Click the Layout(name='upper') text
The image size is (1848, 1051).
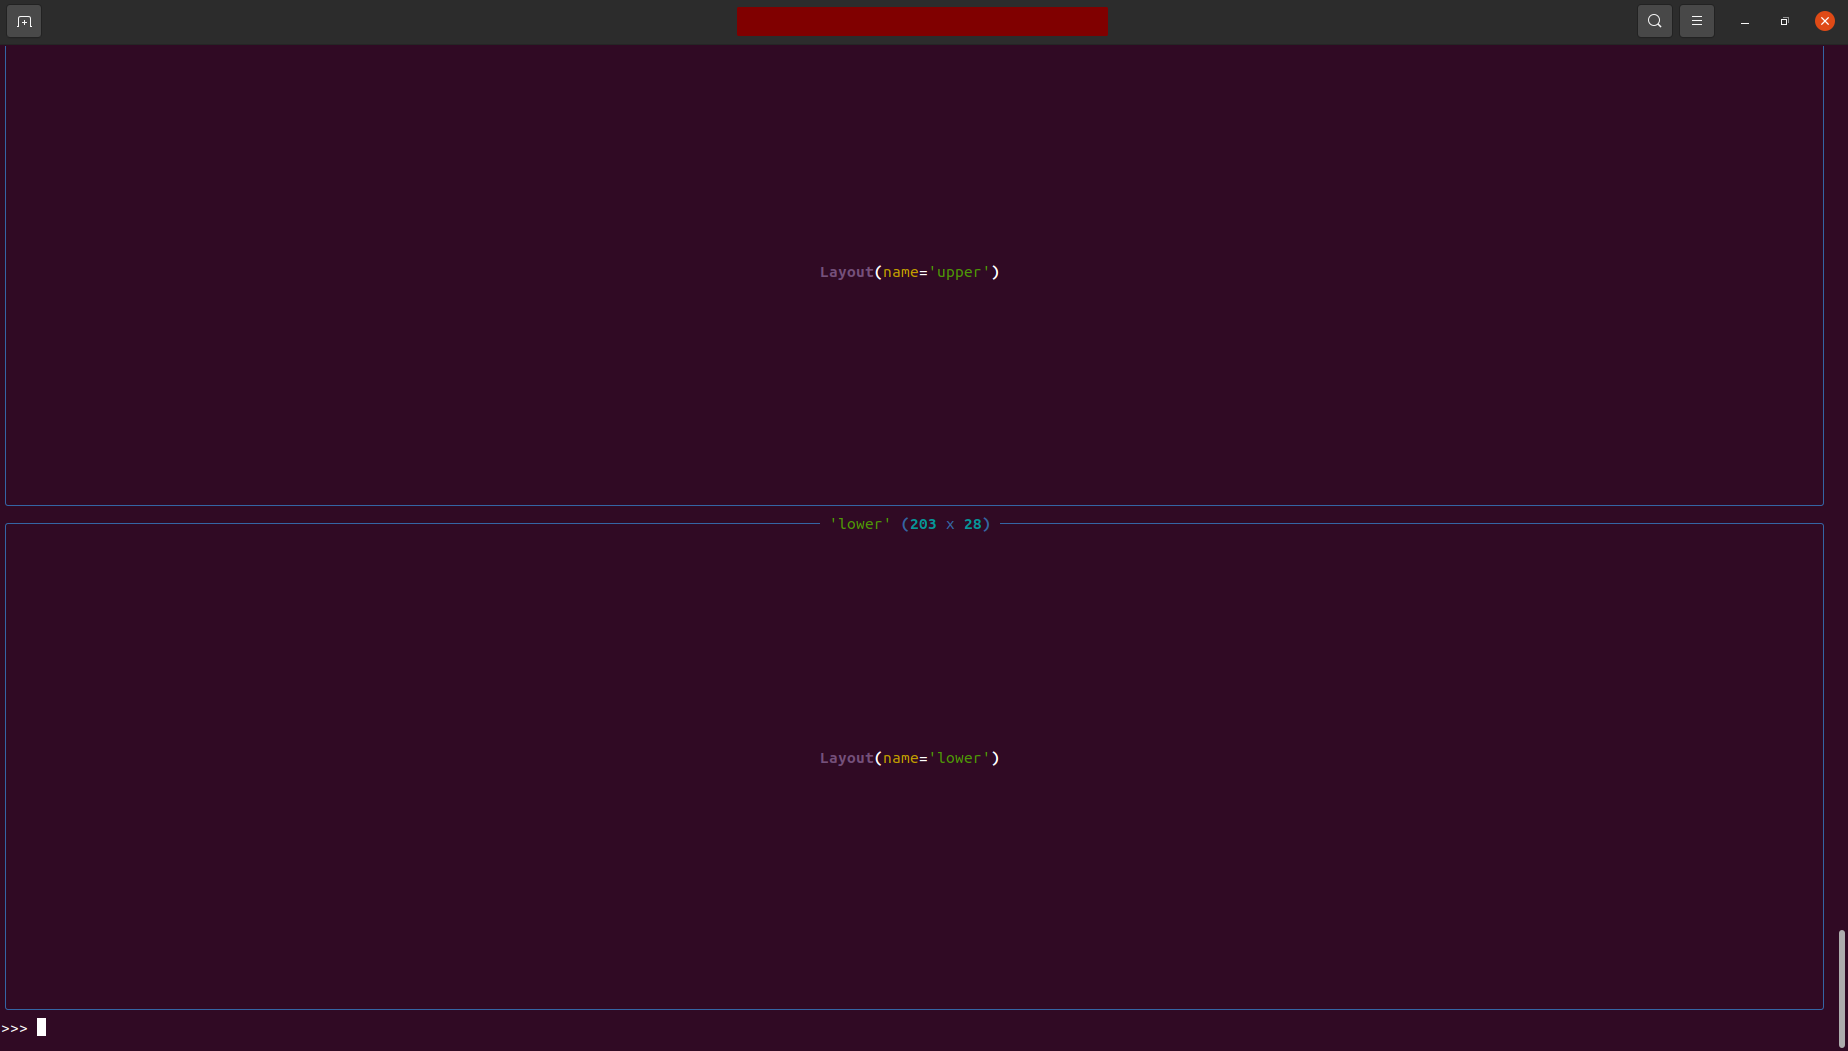click(910, 272)
